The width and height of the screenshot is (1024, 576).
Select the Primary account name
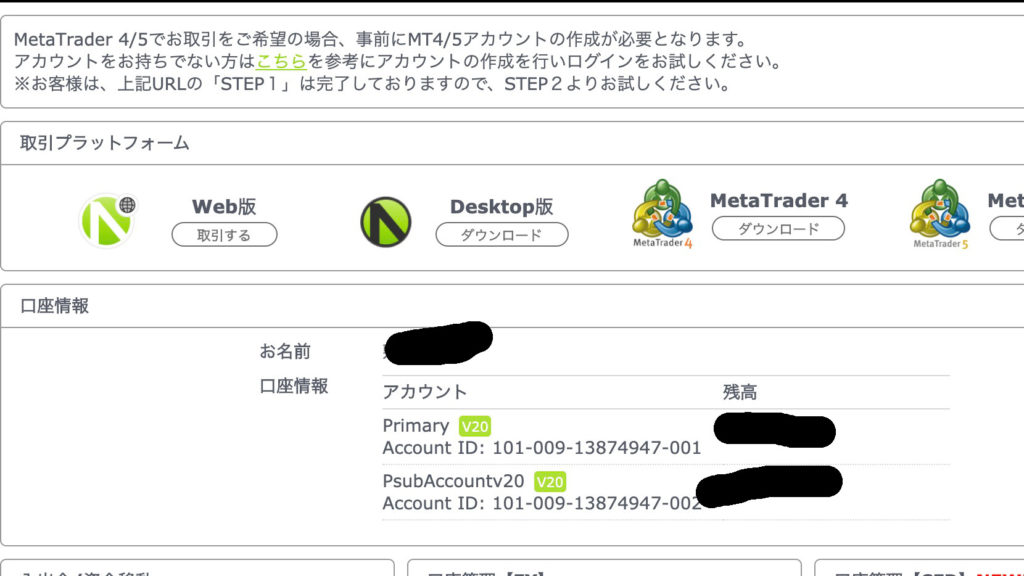click(416, 426)
